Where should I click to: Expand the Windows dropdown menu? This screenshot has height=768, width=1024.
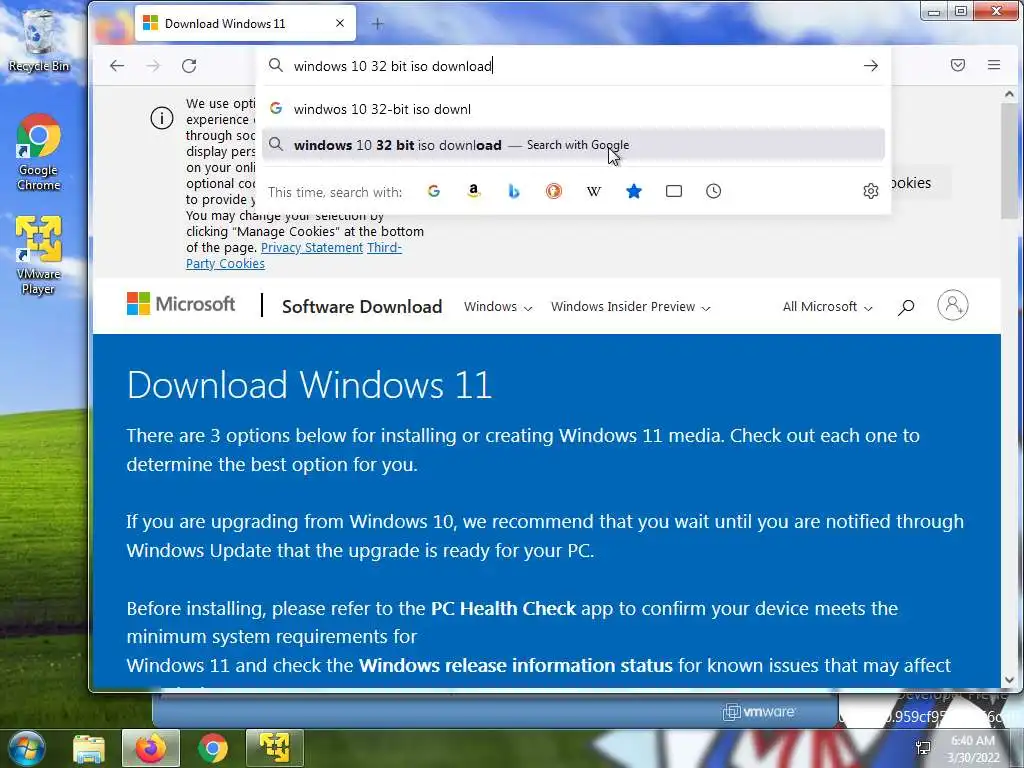click(498, 306)
